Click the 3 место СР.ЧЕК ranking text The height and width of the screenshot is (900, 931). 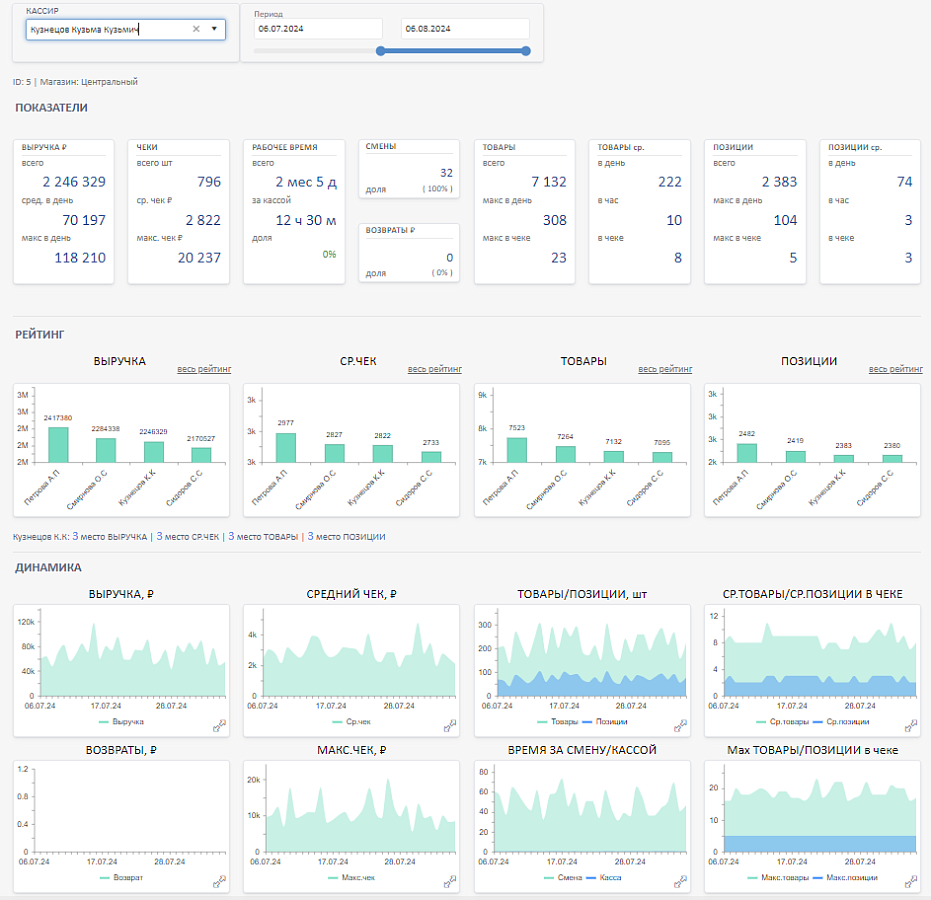point(188,537)
